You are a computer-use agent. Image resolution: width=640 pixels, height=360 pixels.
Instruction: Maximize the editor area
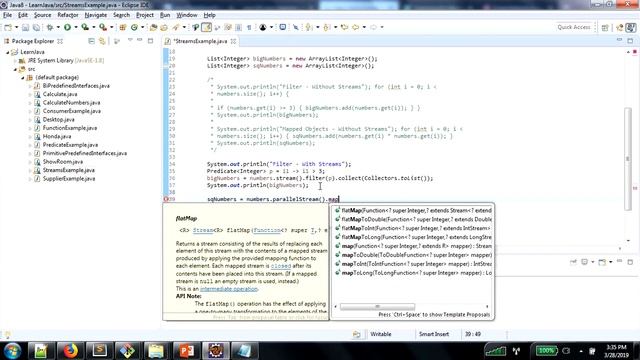tap(630, 41)
